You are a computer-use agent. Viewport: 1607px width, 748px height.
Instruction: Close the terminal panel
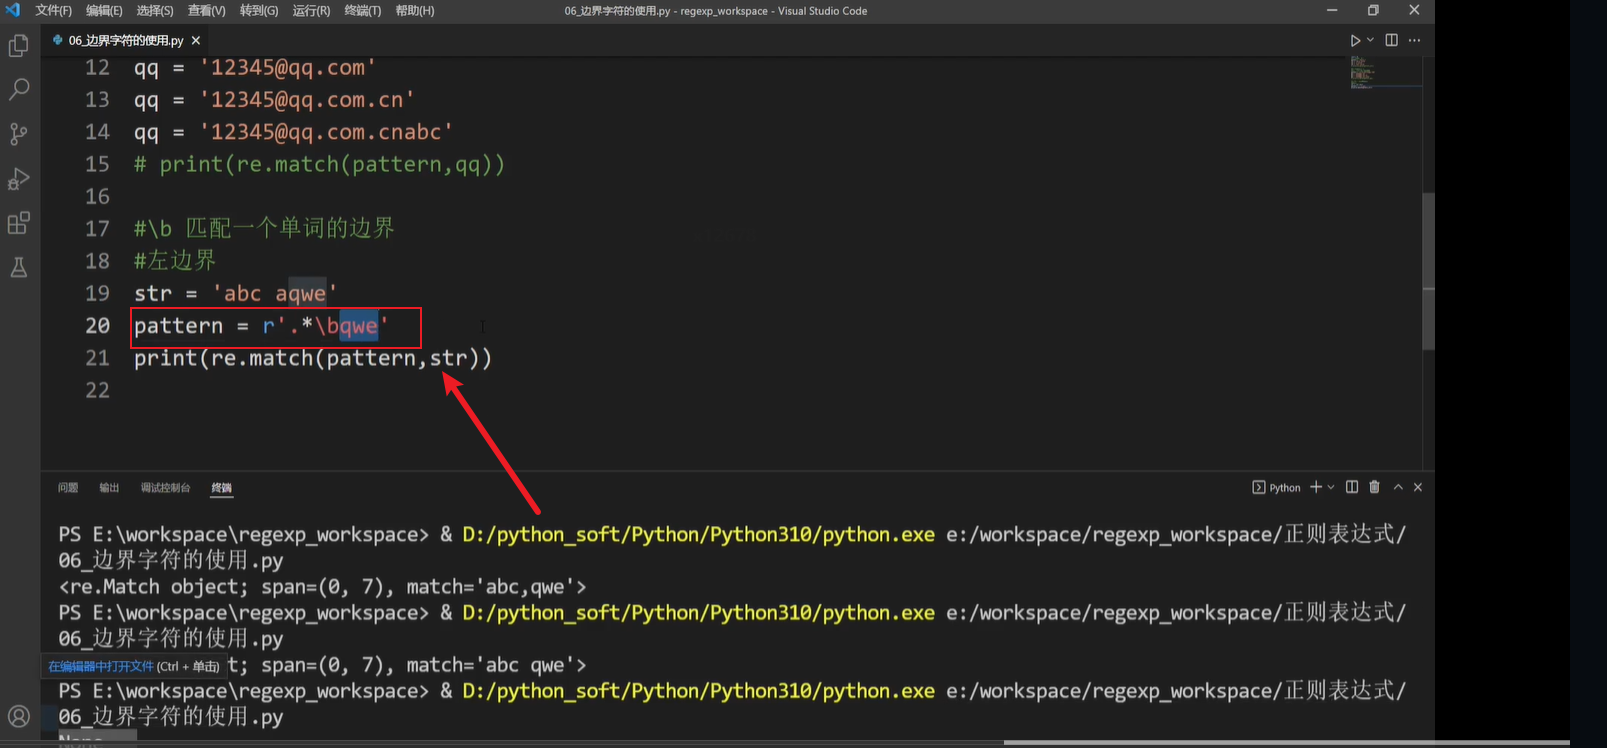(1418, 487)
